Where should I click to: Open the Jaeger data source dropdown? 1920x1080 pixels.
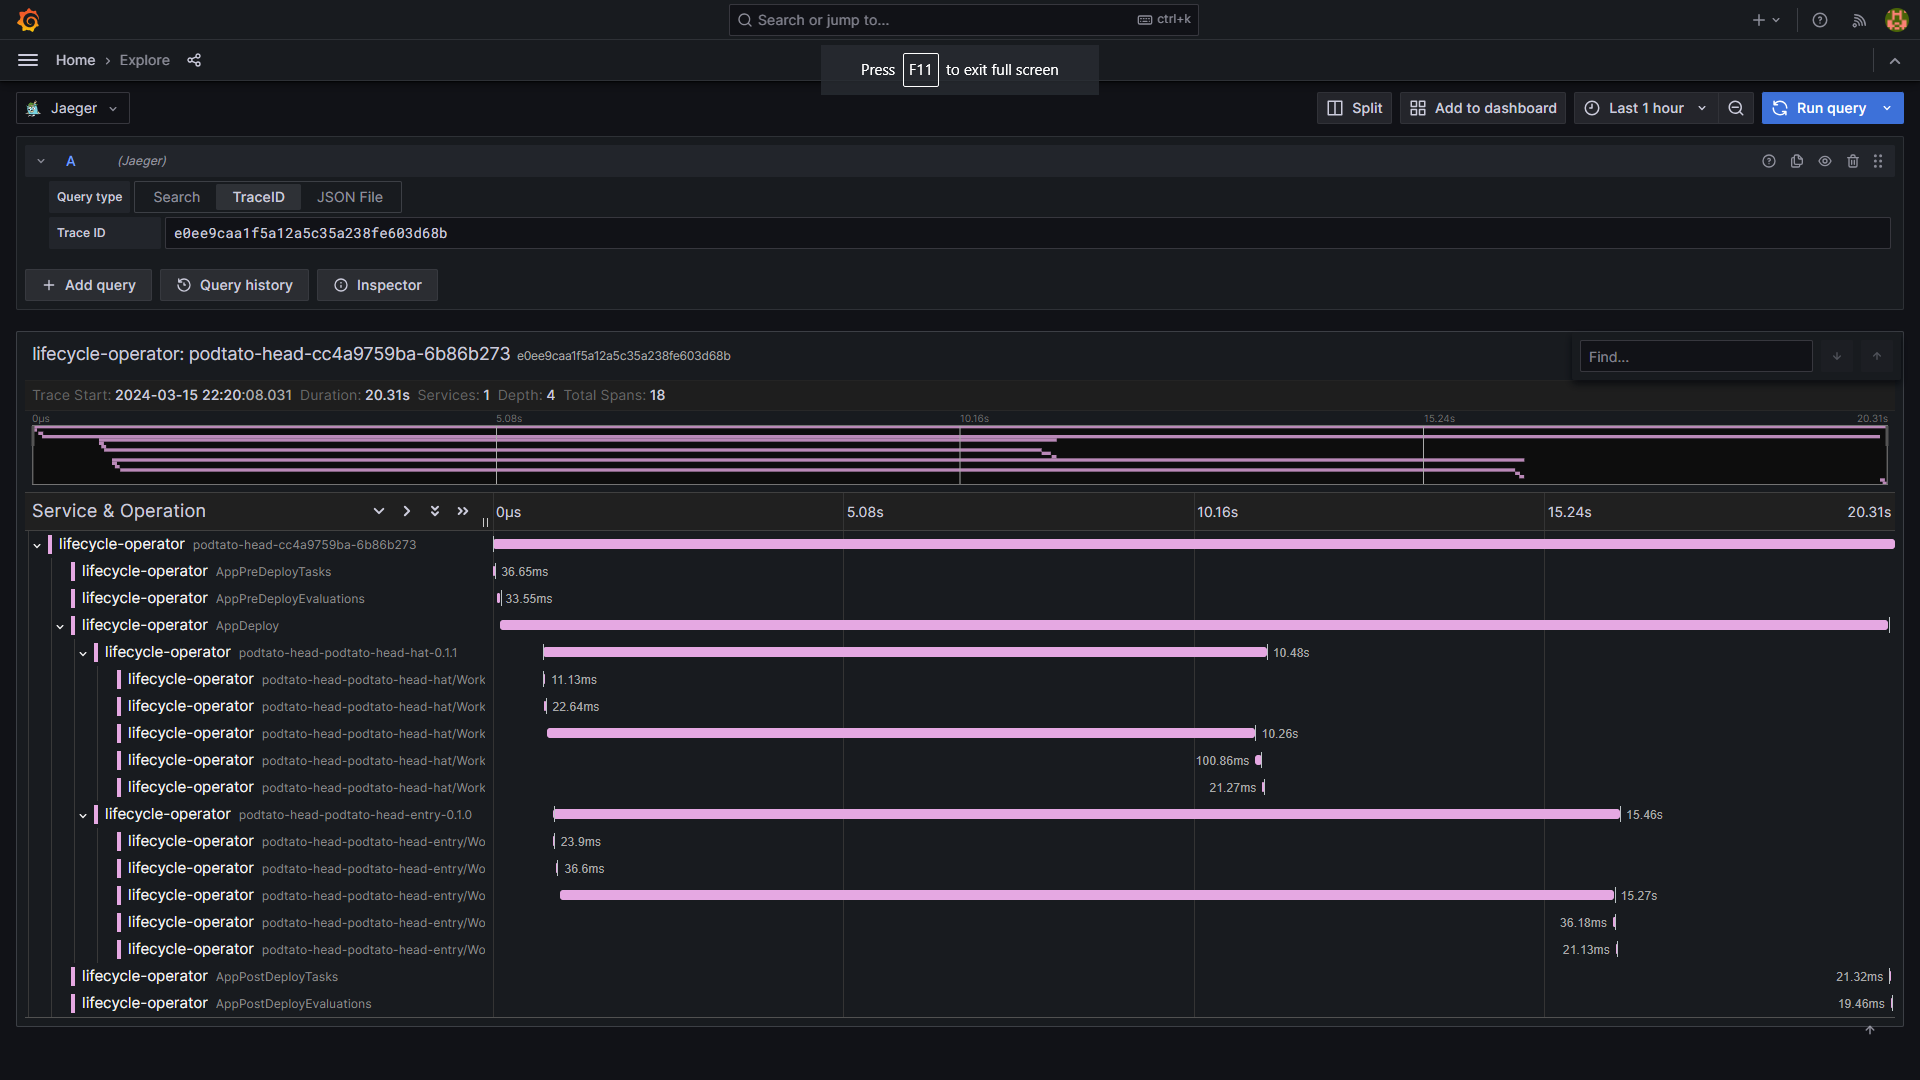coord(73,108)
